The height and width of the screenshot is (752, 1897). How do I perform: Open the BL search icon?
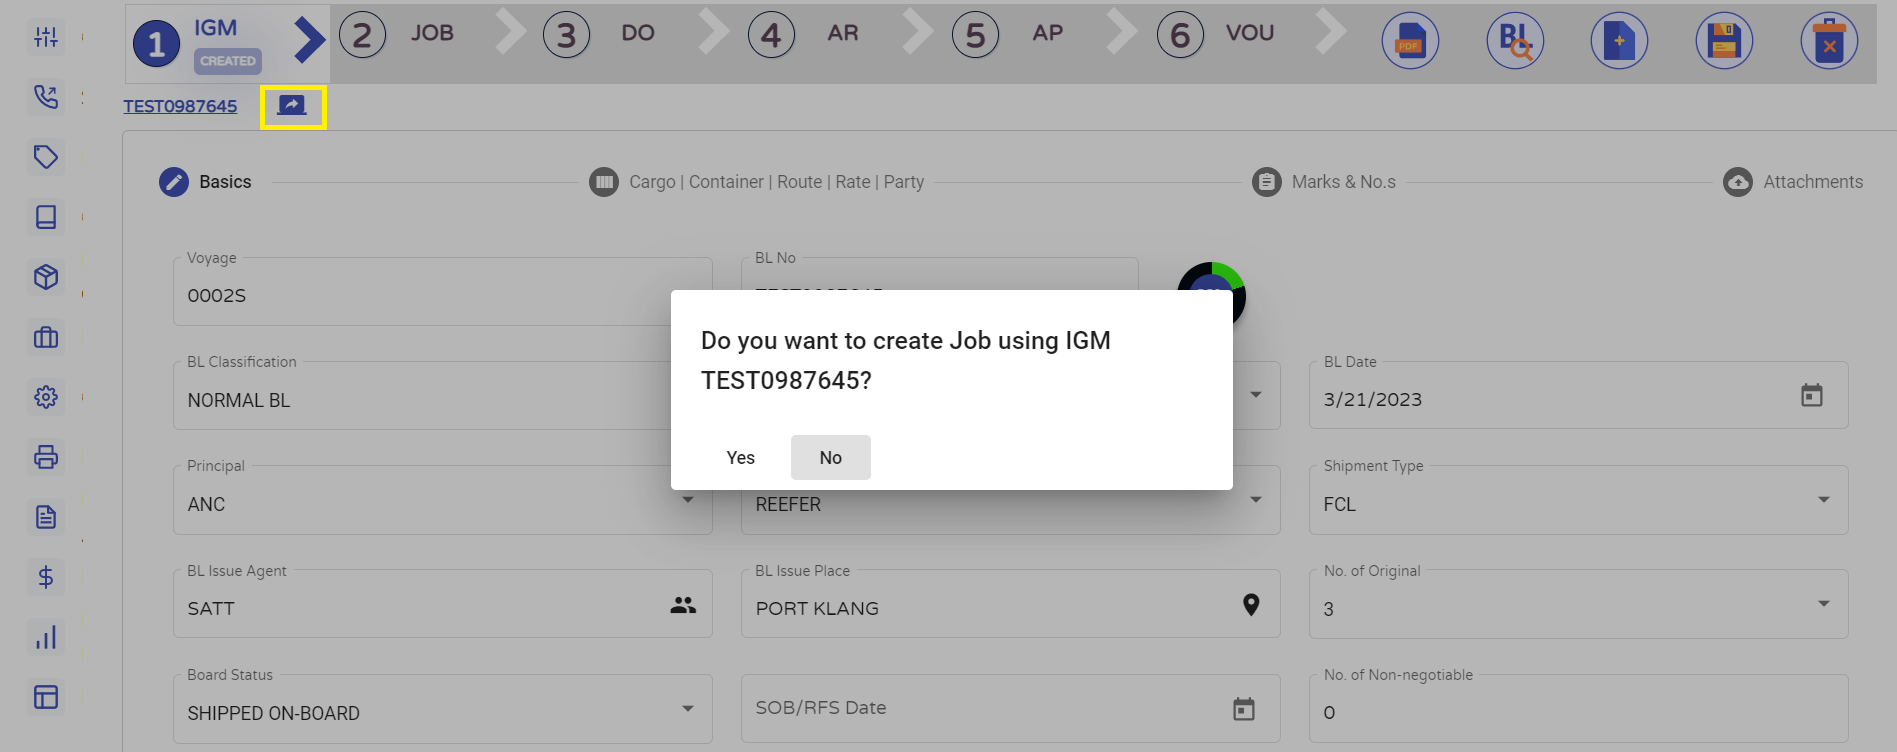1515,41
